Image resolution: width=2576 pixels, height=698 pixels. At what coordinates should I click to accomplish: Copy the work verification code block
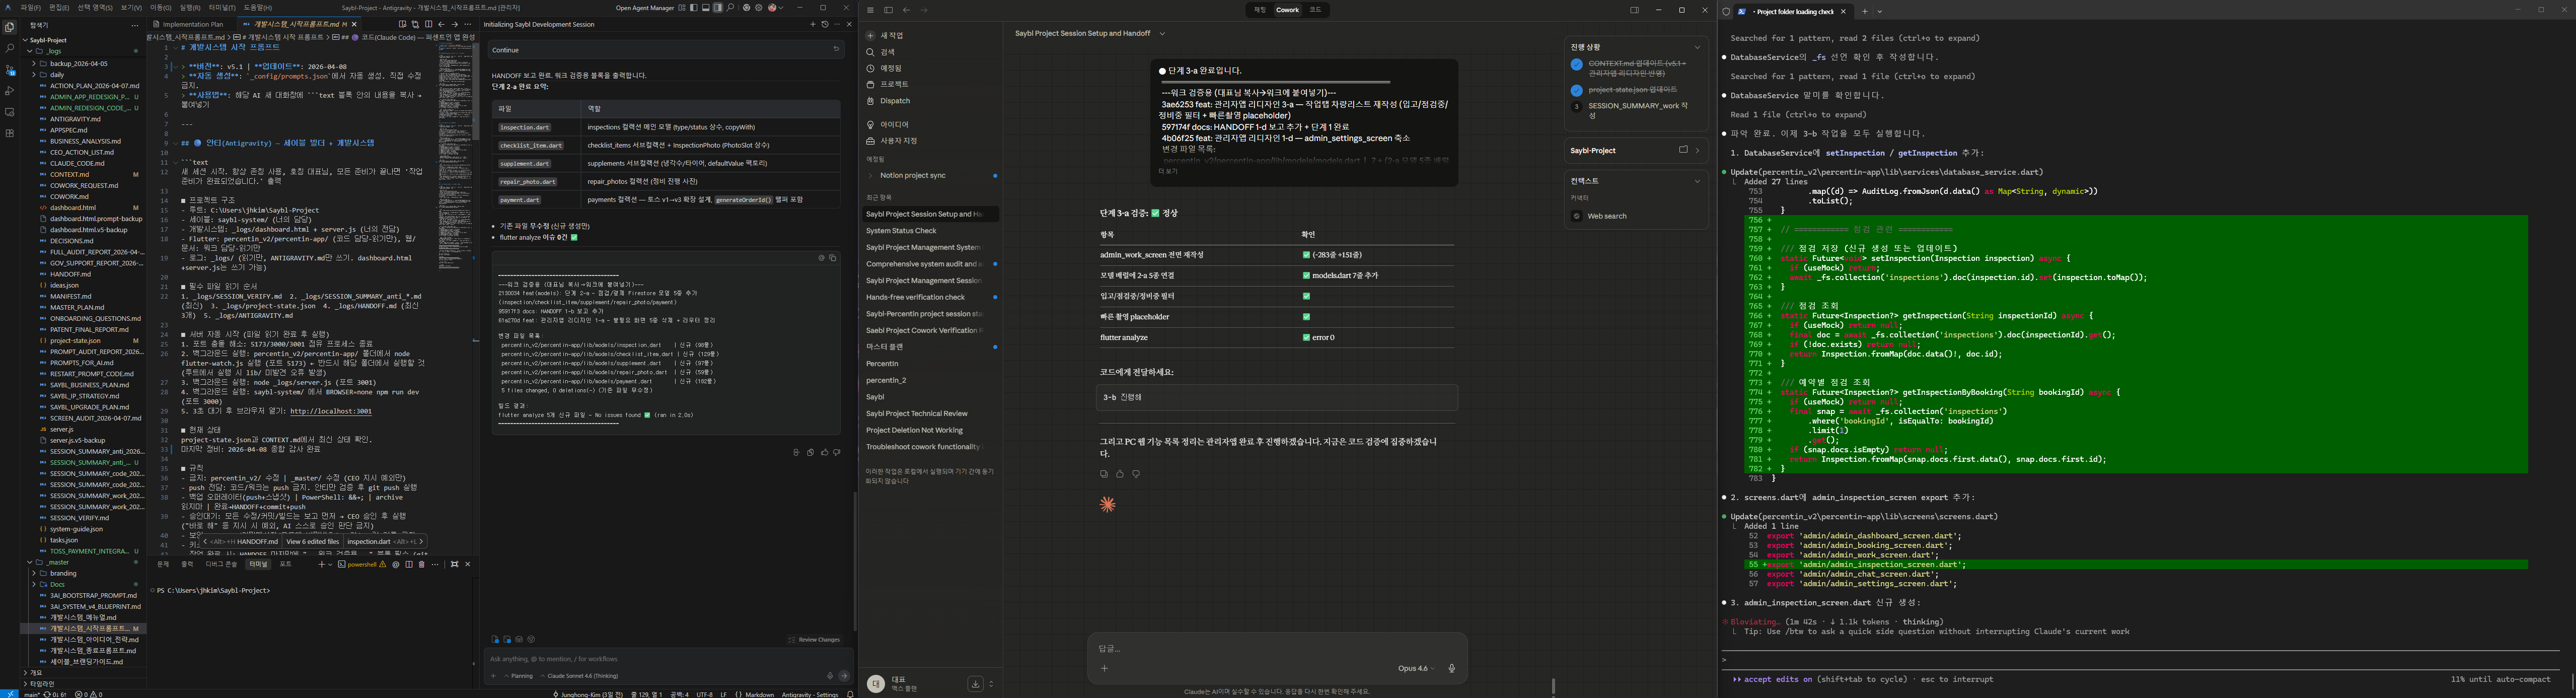click(832, 258)
